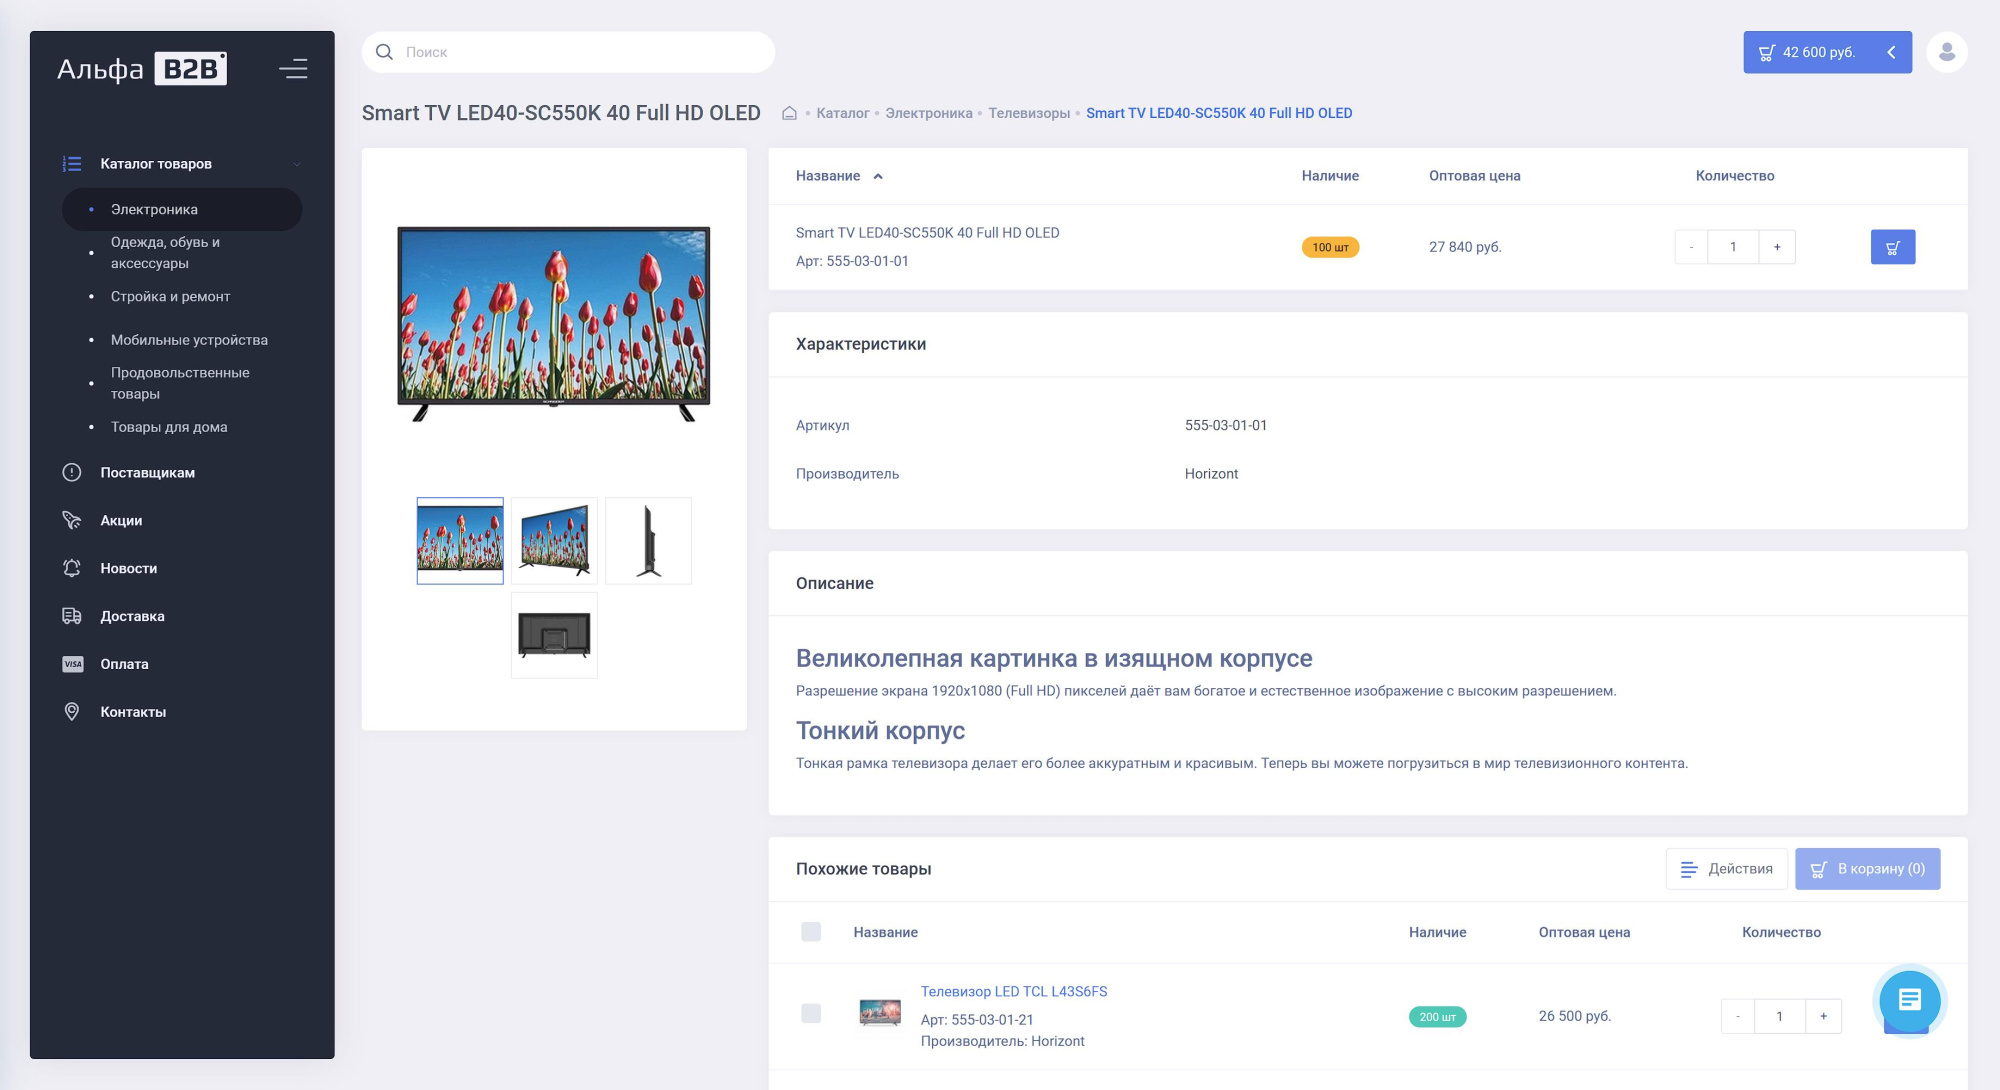Open Мобильные устройства category

pyautogui.click(x=189, y=340)
